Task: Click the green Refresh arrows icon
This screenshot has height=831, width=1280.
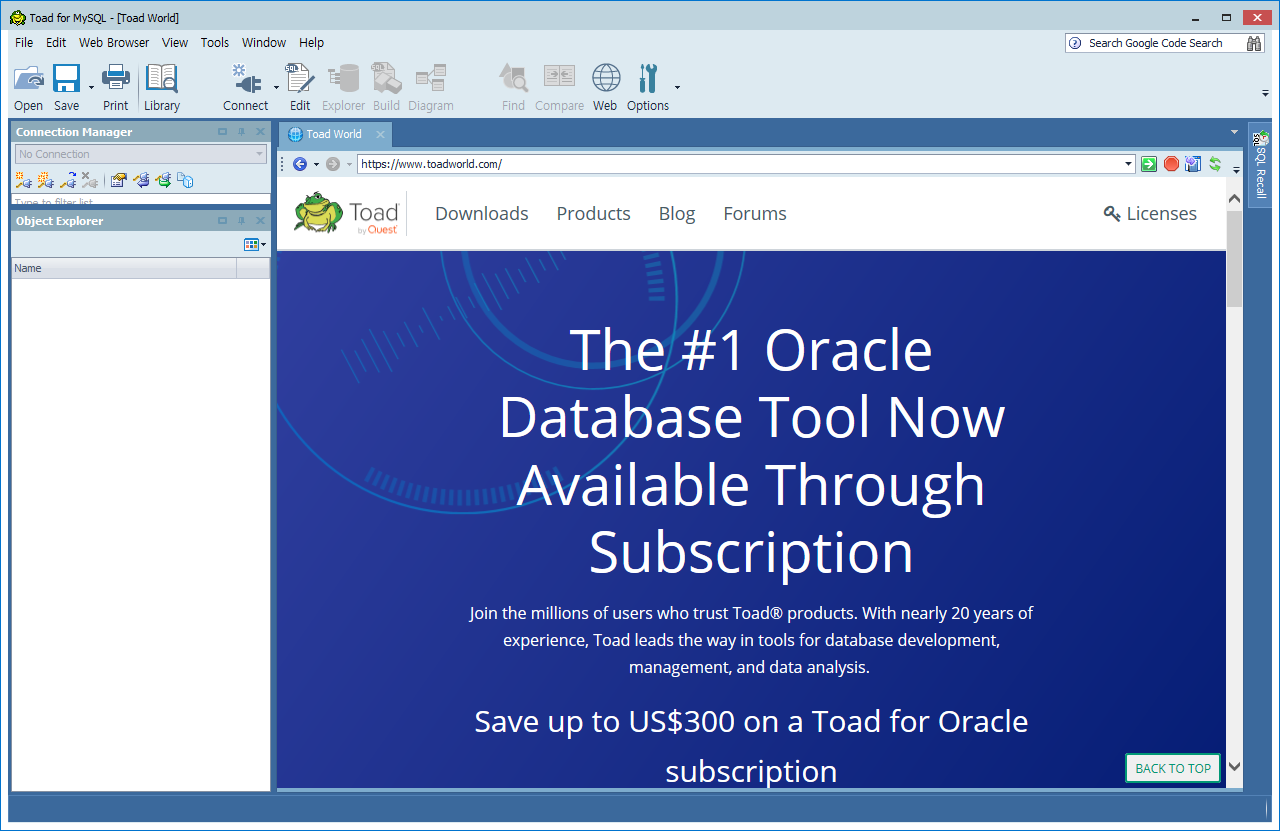Action: click(1215, 164)
